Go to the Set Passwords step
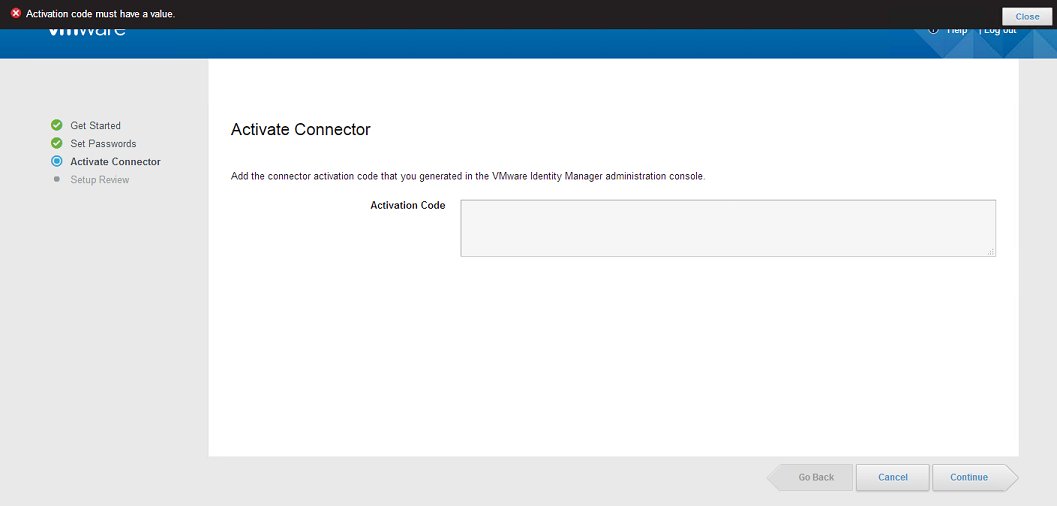Image resolution: width=1057 pixels, height=506 pixels. click(x=103, y=144)
